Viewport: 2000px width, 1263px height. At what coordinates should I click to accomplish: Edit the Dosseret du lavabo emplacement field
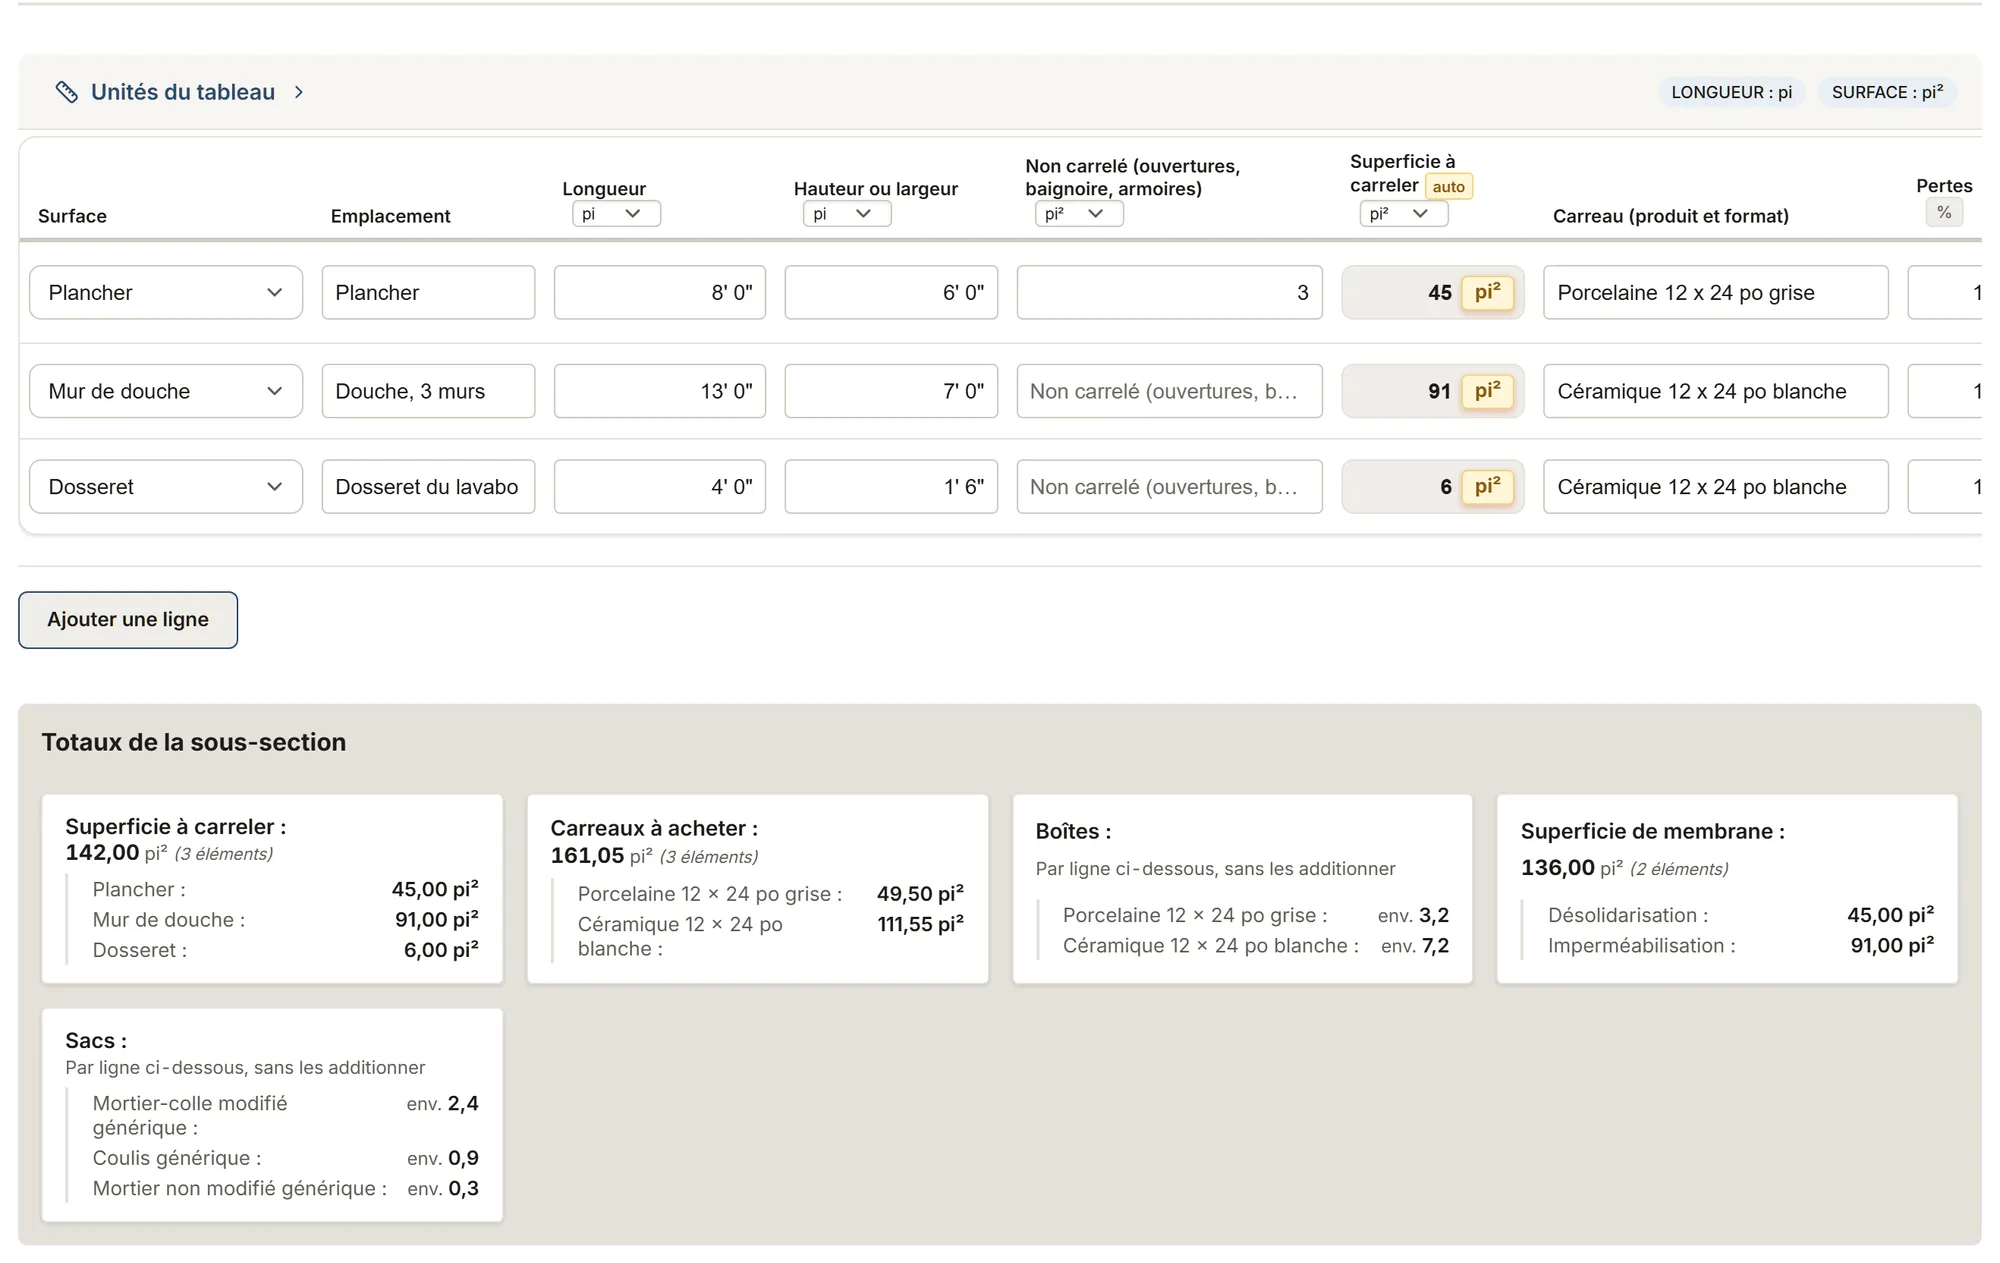[x=428, y=487]
